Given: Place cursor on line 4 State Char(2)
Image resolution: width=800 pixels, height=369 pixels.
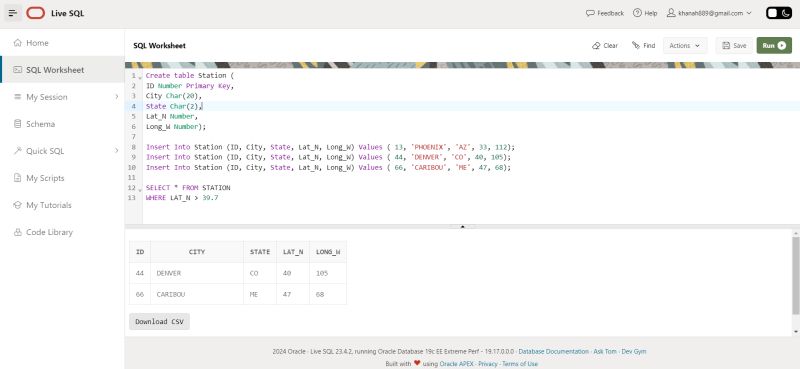Looking at the screenshot, I should [x=174, y=106].
